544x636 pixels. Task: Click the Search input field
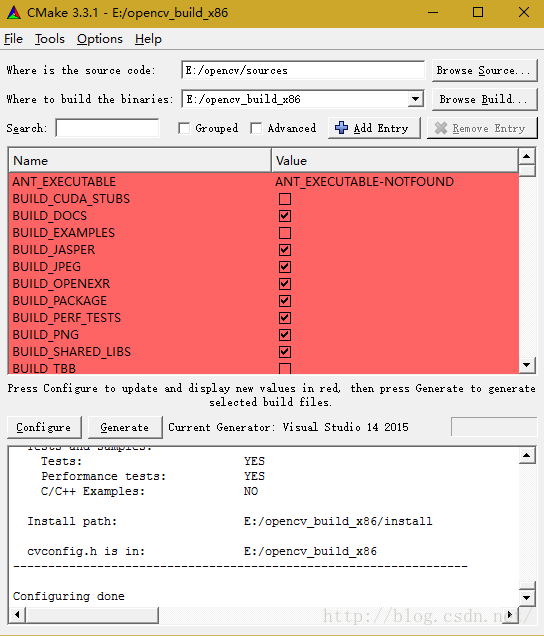click(x=107, y=128)
